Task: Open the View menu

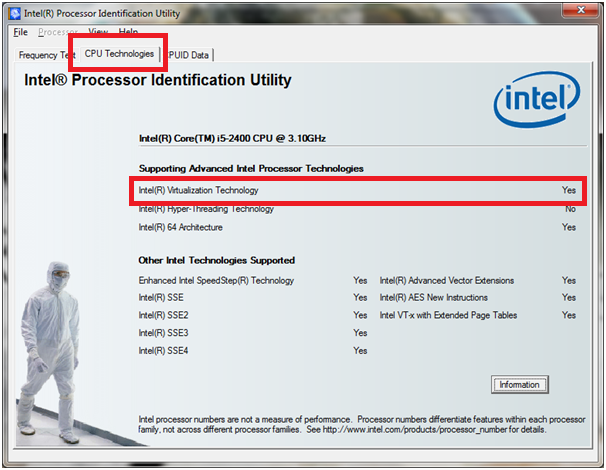Action: [x=98, y=31]
